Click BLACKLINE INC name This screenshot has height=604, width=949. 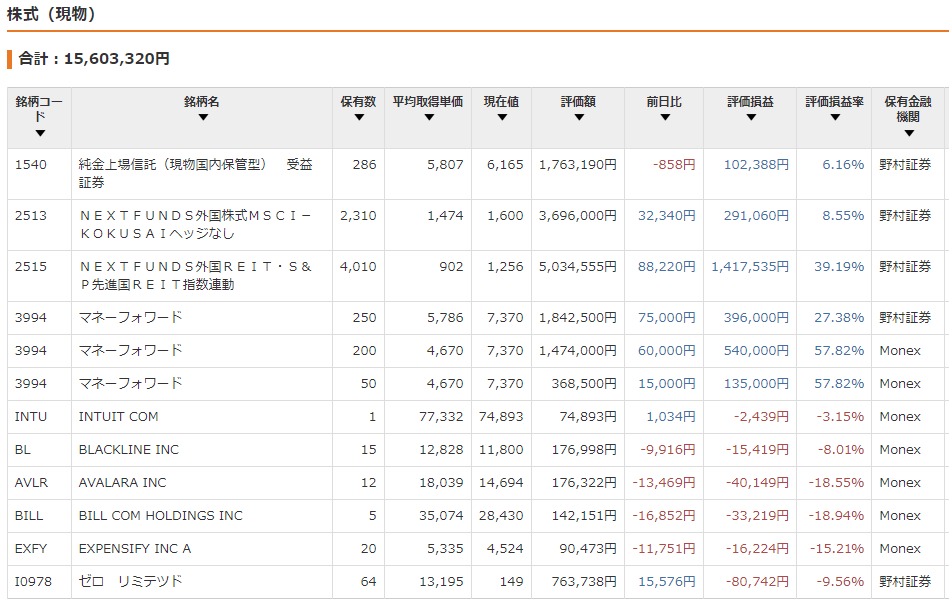129,450
